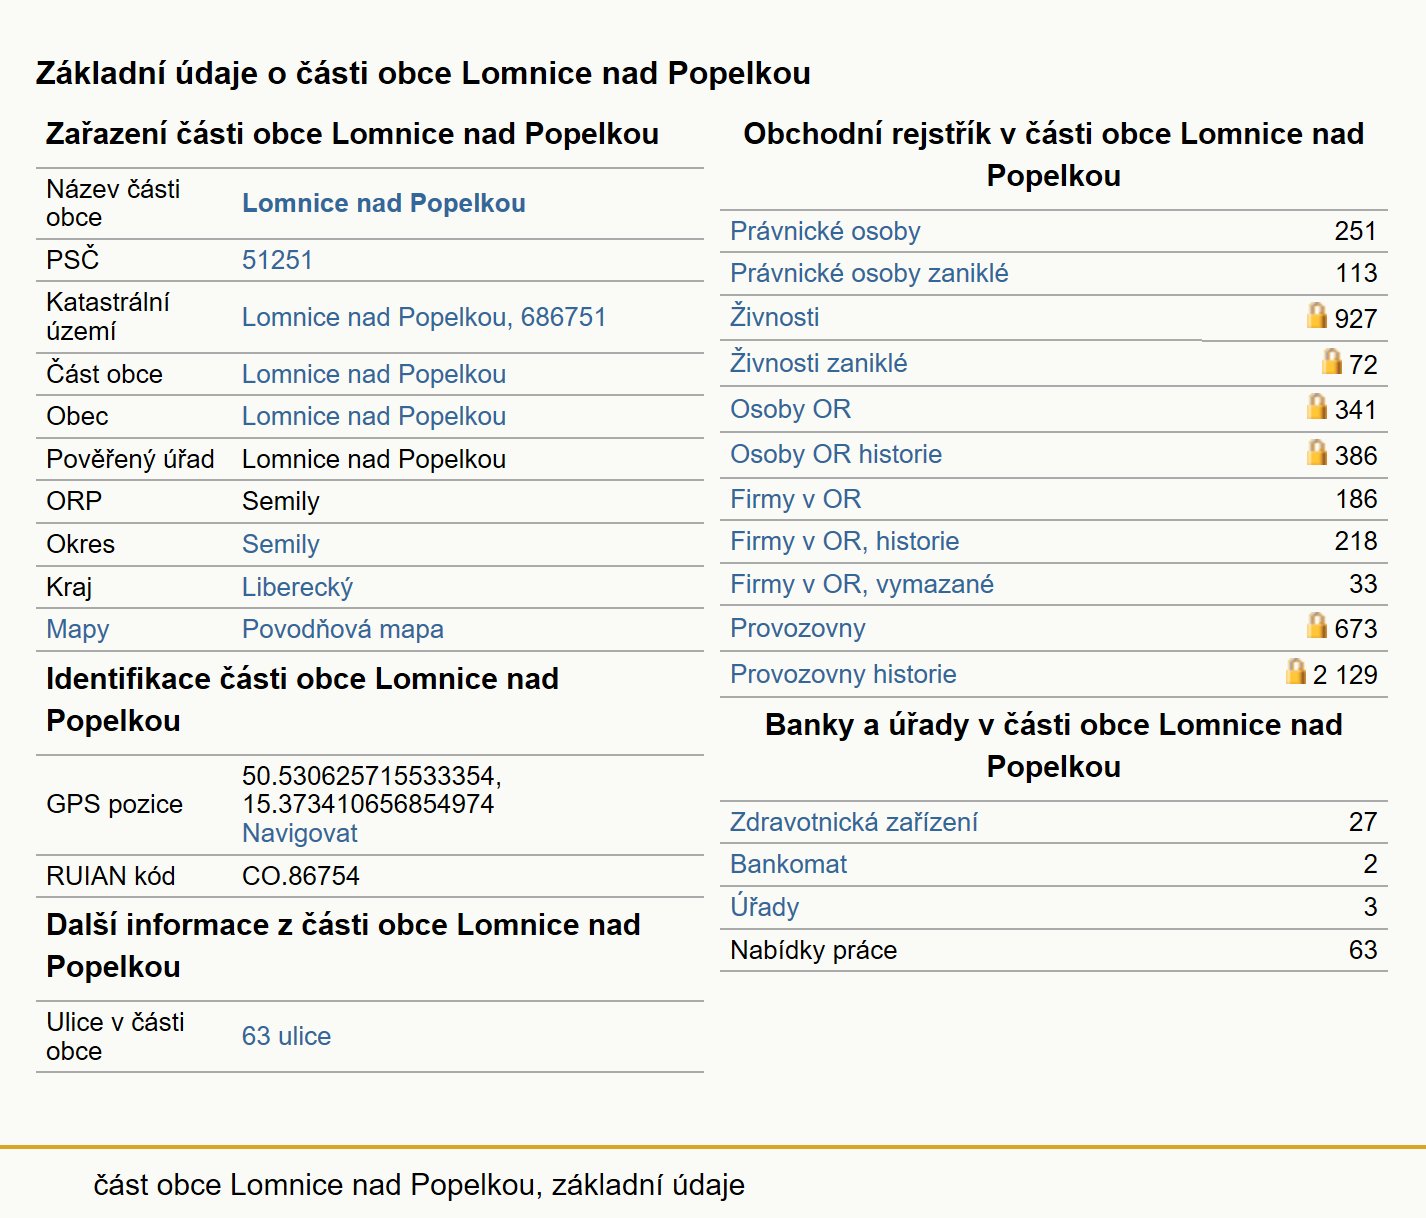Click the lock icon by Provozovny historie
The height and width of the screenshot is (1218, 1426).
coord(1296,671)
